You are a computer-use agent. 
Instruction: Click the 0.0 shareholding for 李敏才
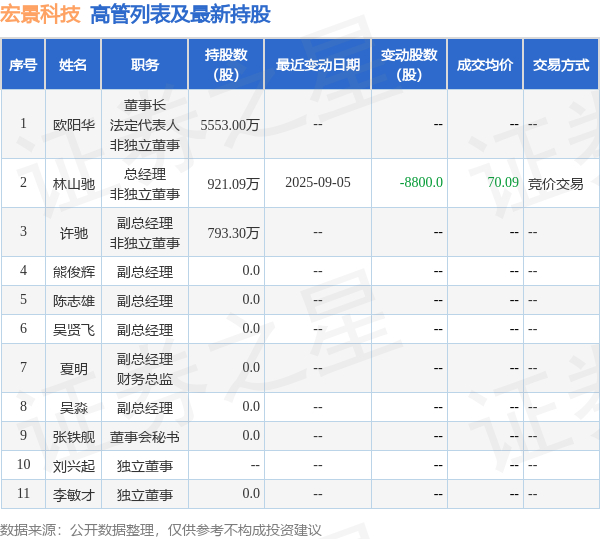(251, 493)
